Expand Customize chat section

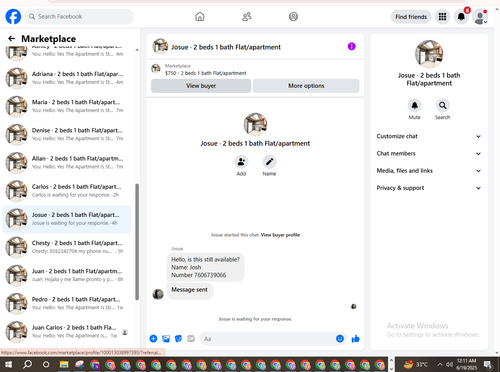429,136
